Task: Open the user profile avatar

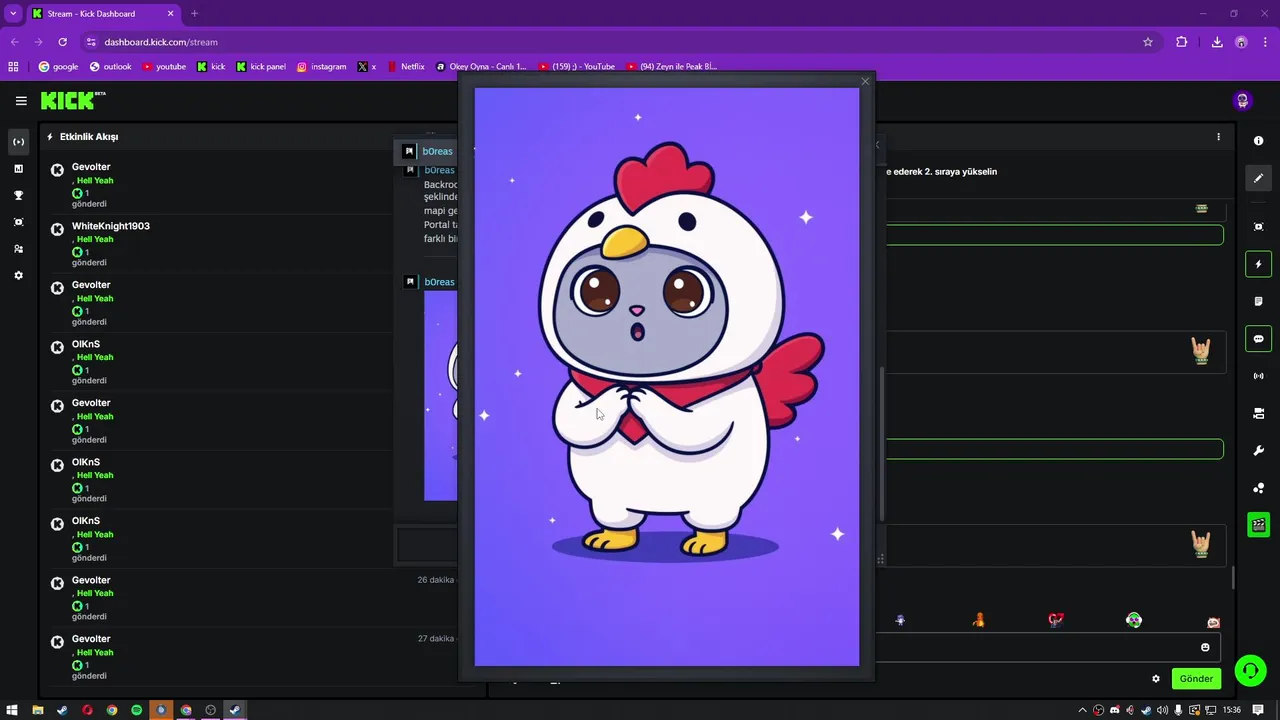Action: coord(1243,101)
